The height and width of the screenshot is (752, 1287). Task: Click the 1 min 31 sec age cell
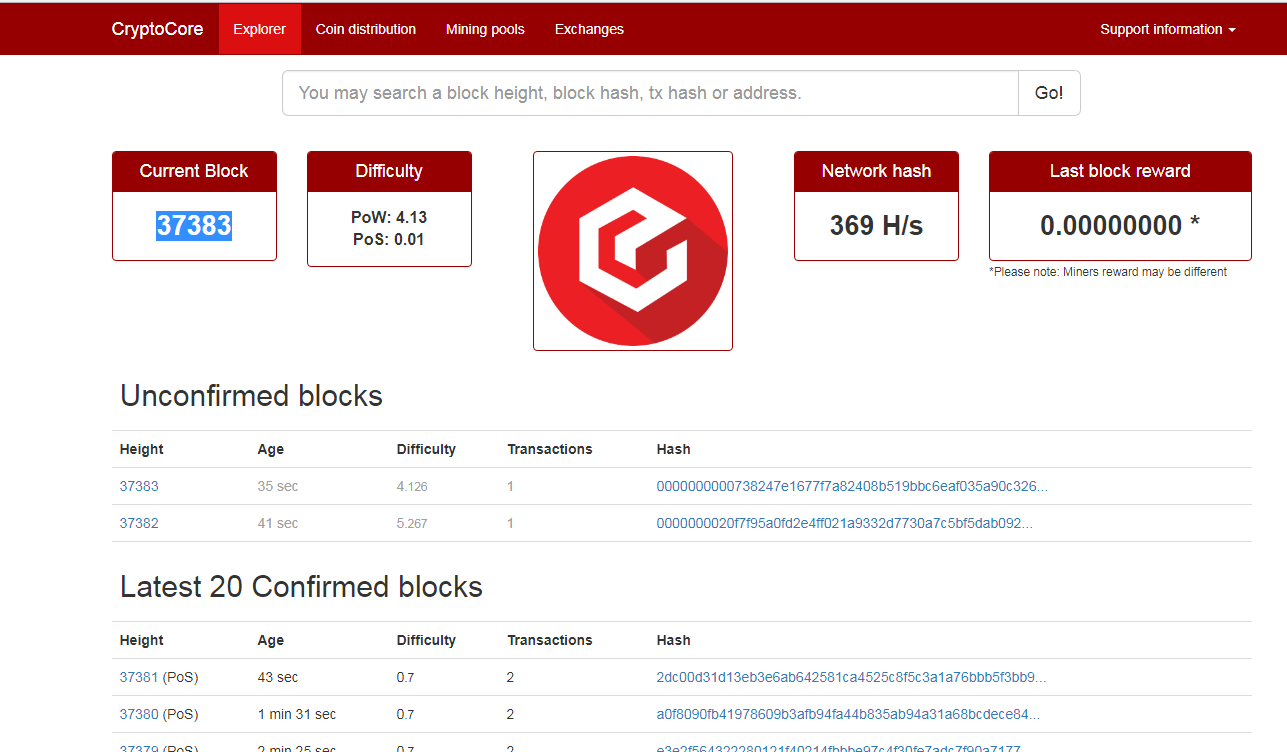pos(297,714)
